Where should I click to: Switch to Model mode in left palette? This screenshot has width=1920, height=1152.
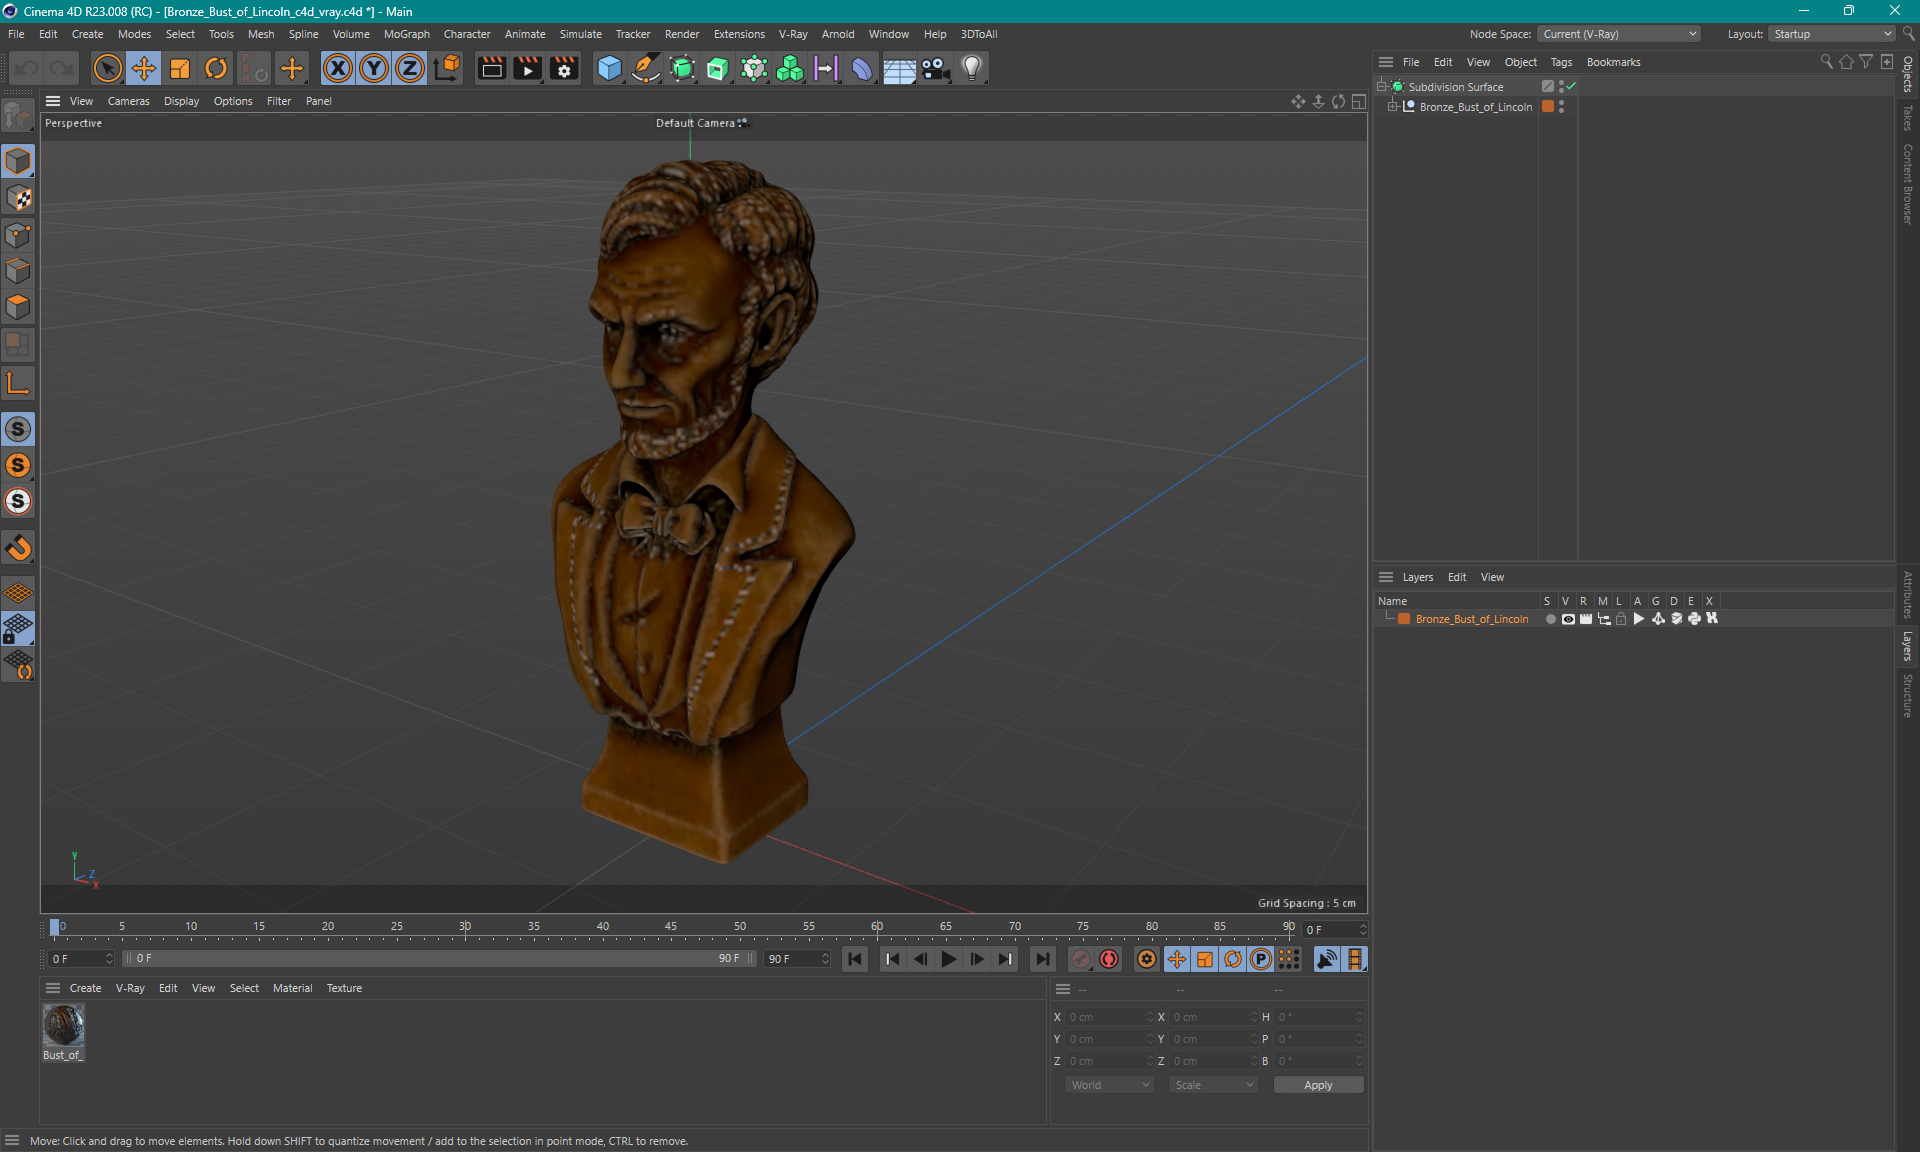[18, 161]
